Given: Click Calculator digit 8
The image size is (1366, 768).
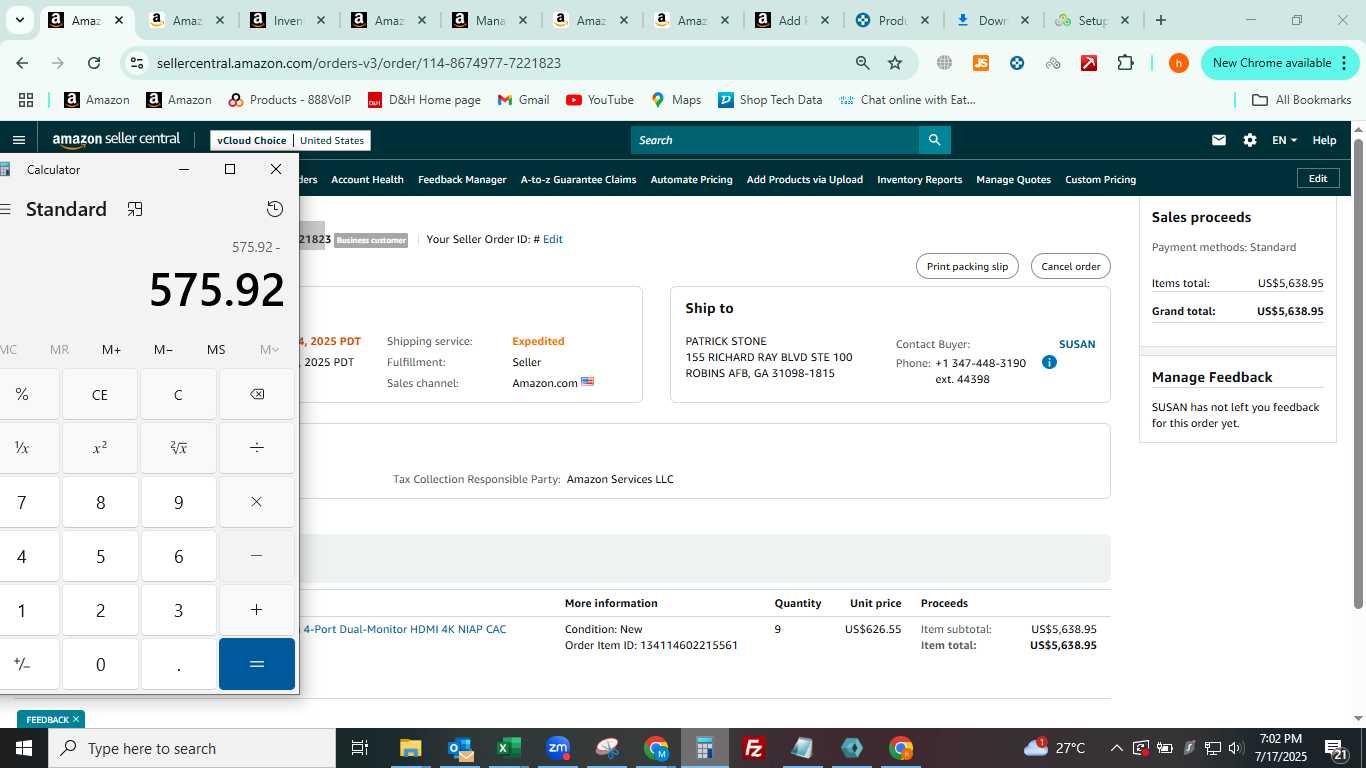Looking at the screenshot, I should pyautogui.click(x=100, y=502).
